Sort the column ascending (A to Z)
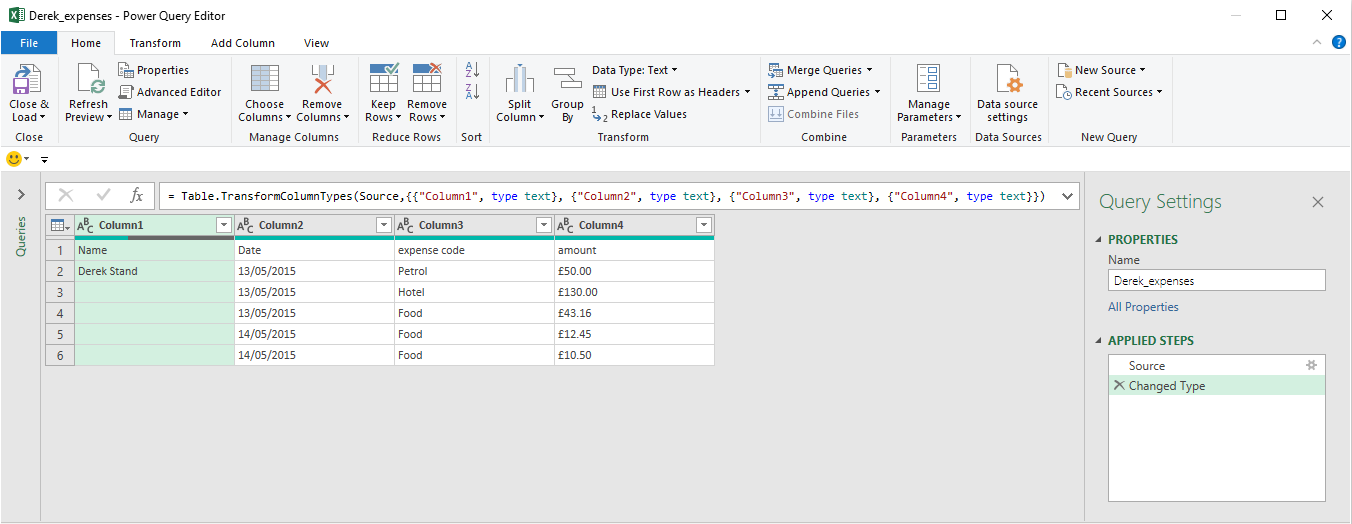The image size is (1352, 524). coord(472,70)
